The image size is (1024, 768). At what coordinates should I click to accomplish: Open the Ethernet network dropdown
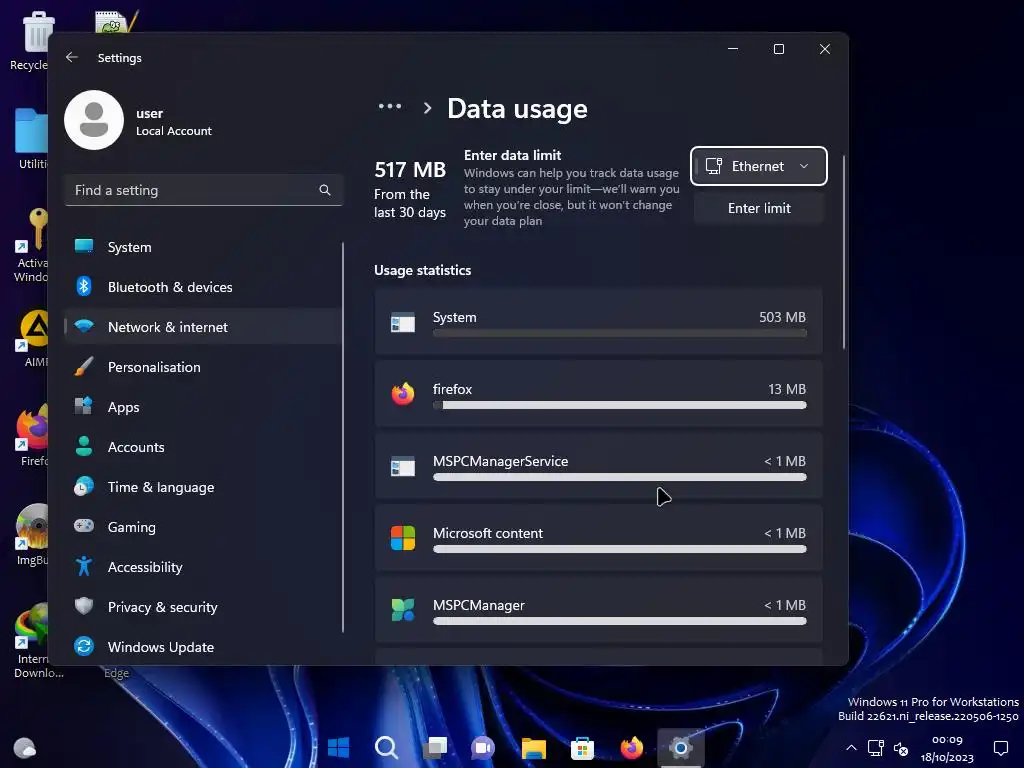click(759, 166)
